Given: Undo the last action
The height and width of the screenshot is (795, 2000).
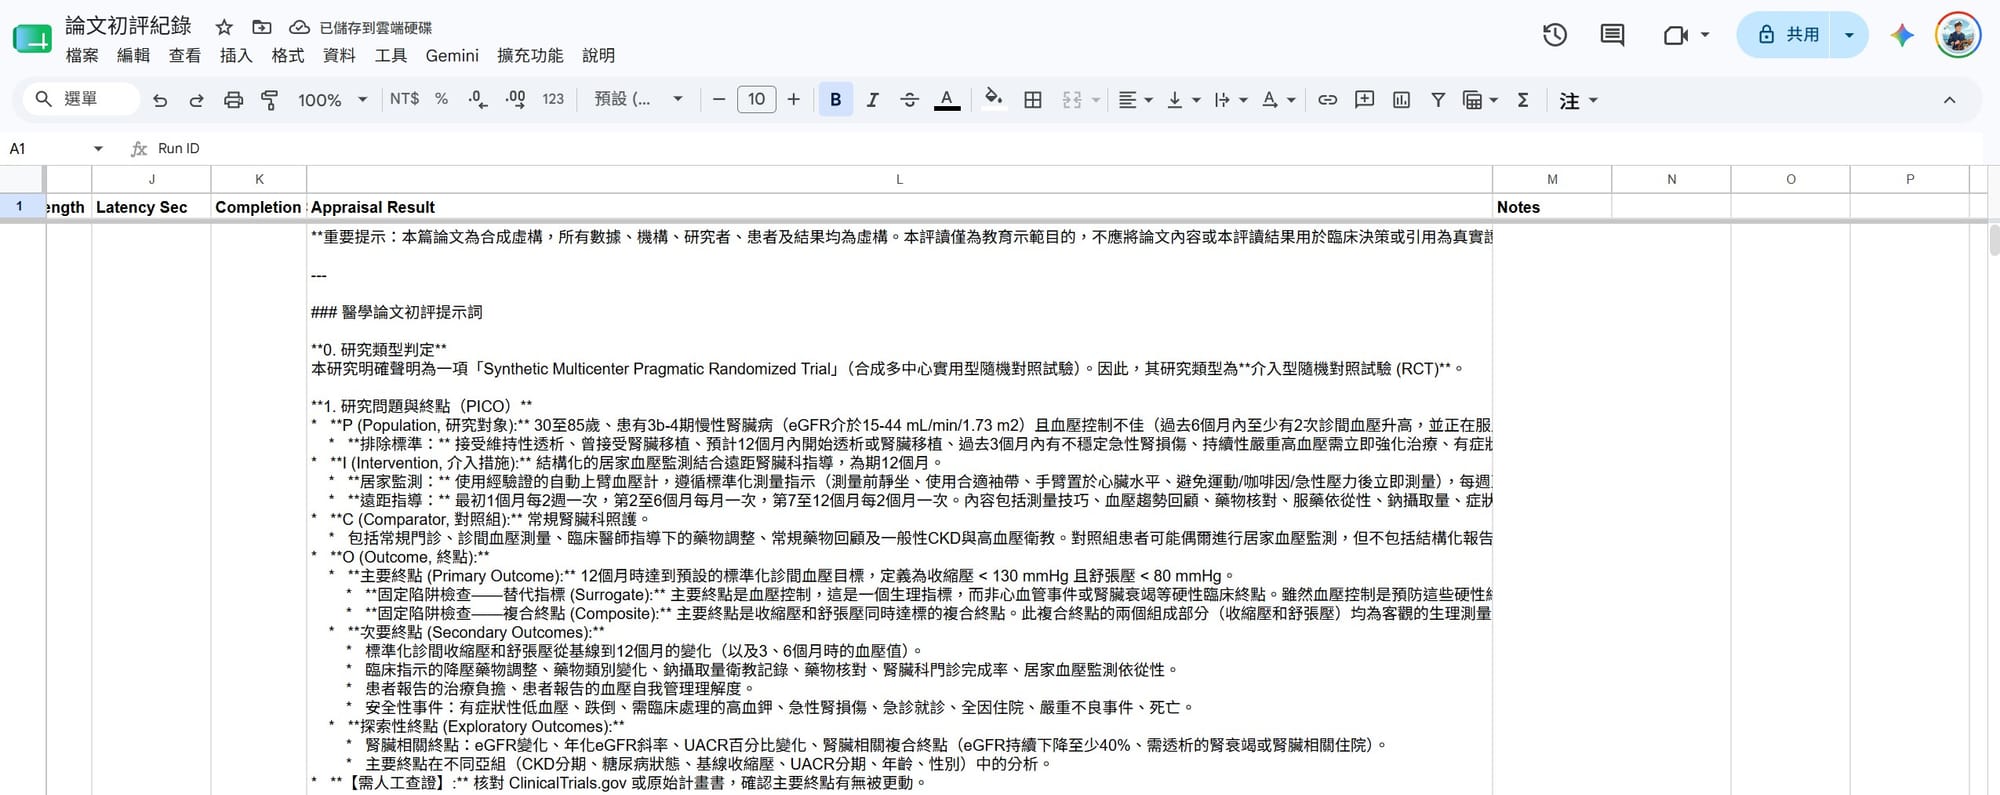Looking at the screenshot, I should (160, 100).
